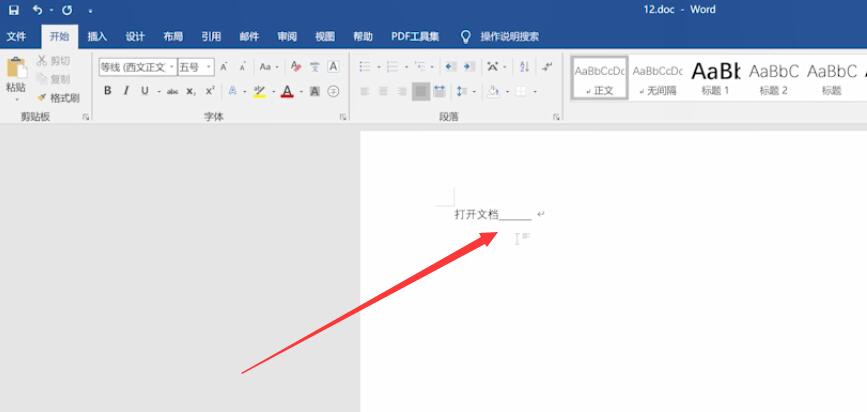Screen dimensions: 867x412
Task: Increase the font size
Action: [224, 67]
